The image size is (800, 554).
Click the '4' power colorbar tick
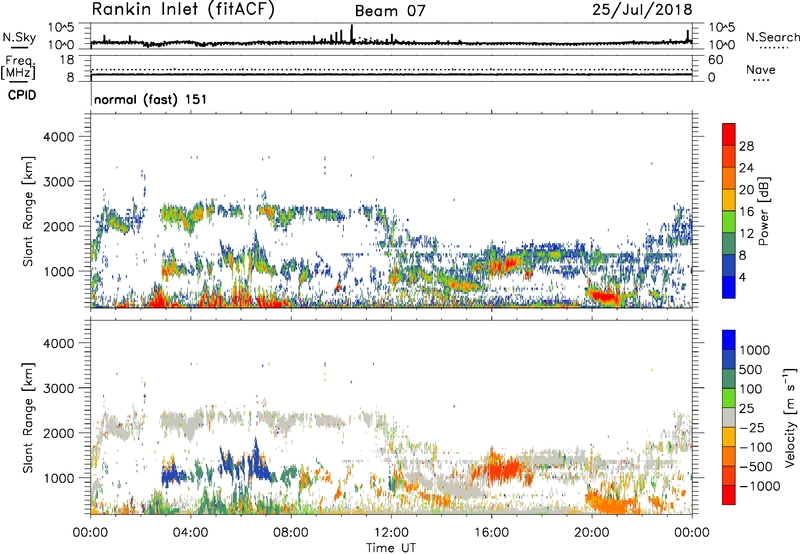pyautogui.click(x=743, y=277)
